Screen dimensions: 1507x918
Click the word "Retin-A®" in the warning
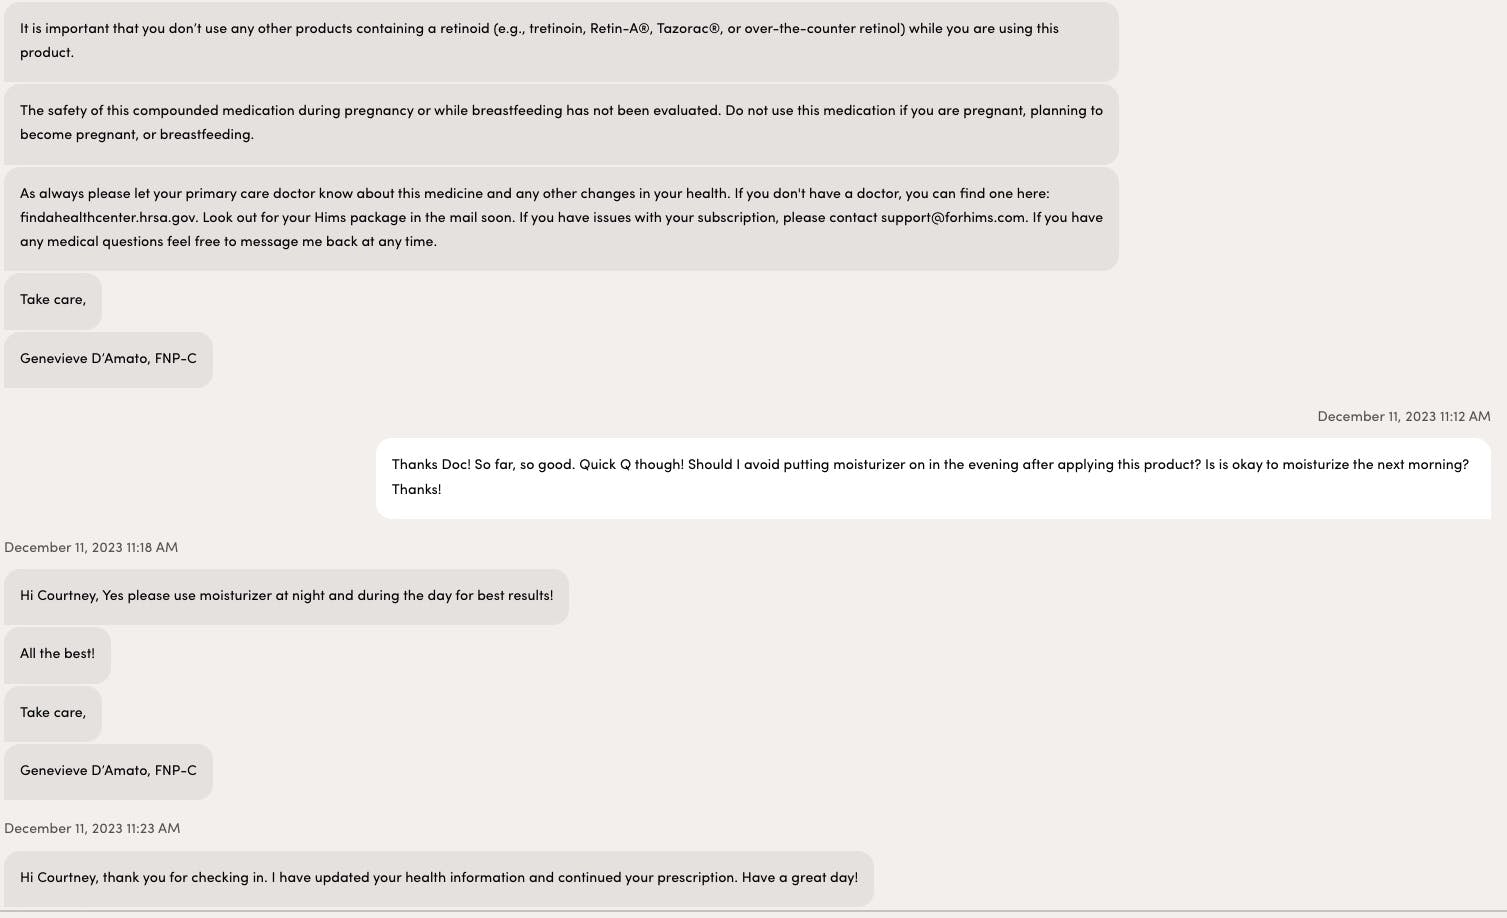point(619,29)
